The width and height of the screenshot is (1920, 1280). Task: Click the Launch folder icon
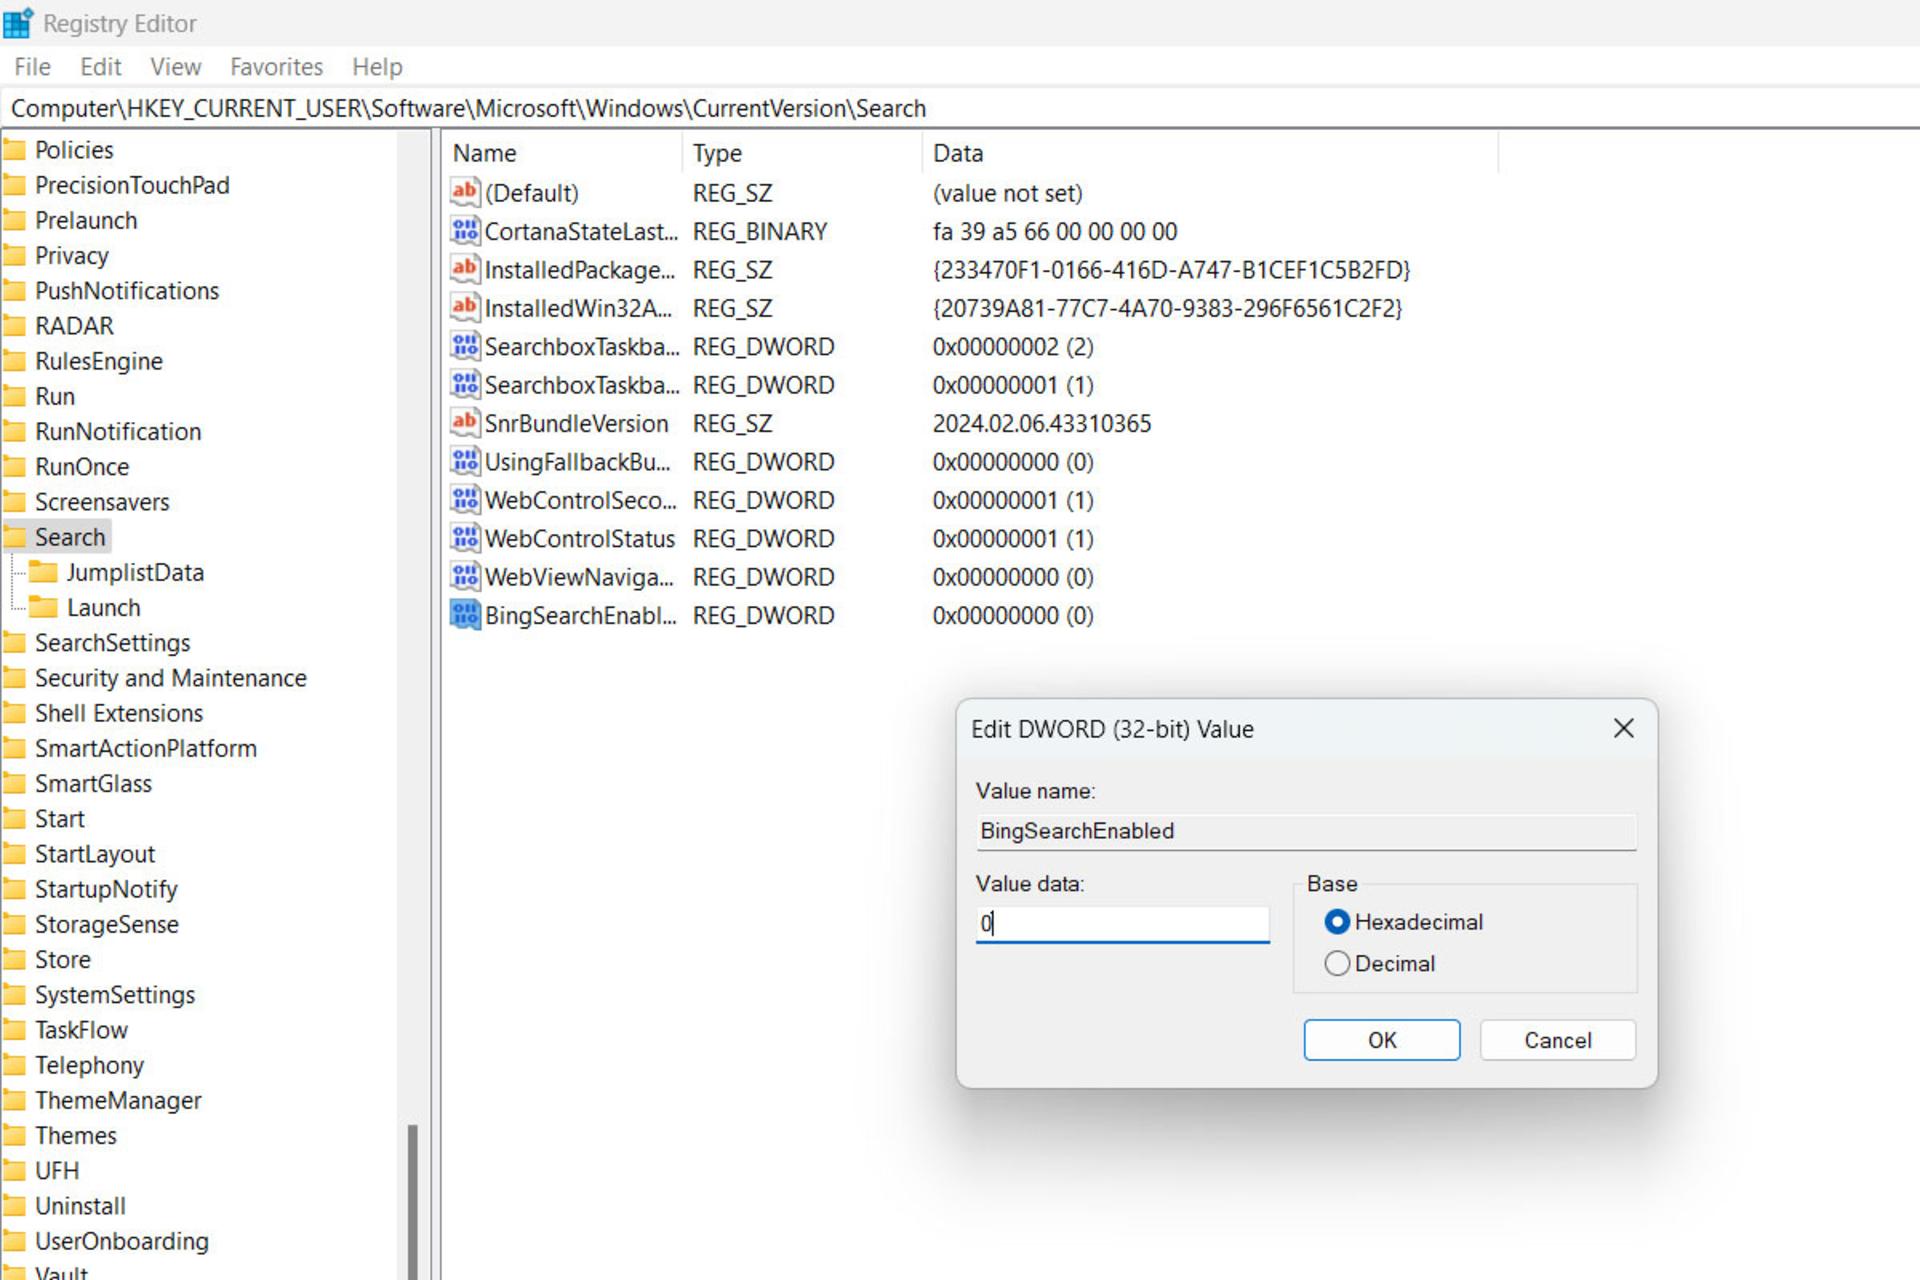pos(43,607)
